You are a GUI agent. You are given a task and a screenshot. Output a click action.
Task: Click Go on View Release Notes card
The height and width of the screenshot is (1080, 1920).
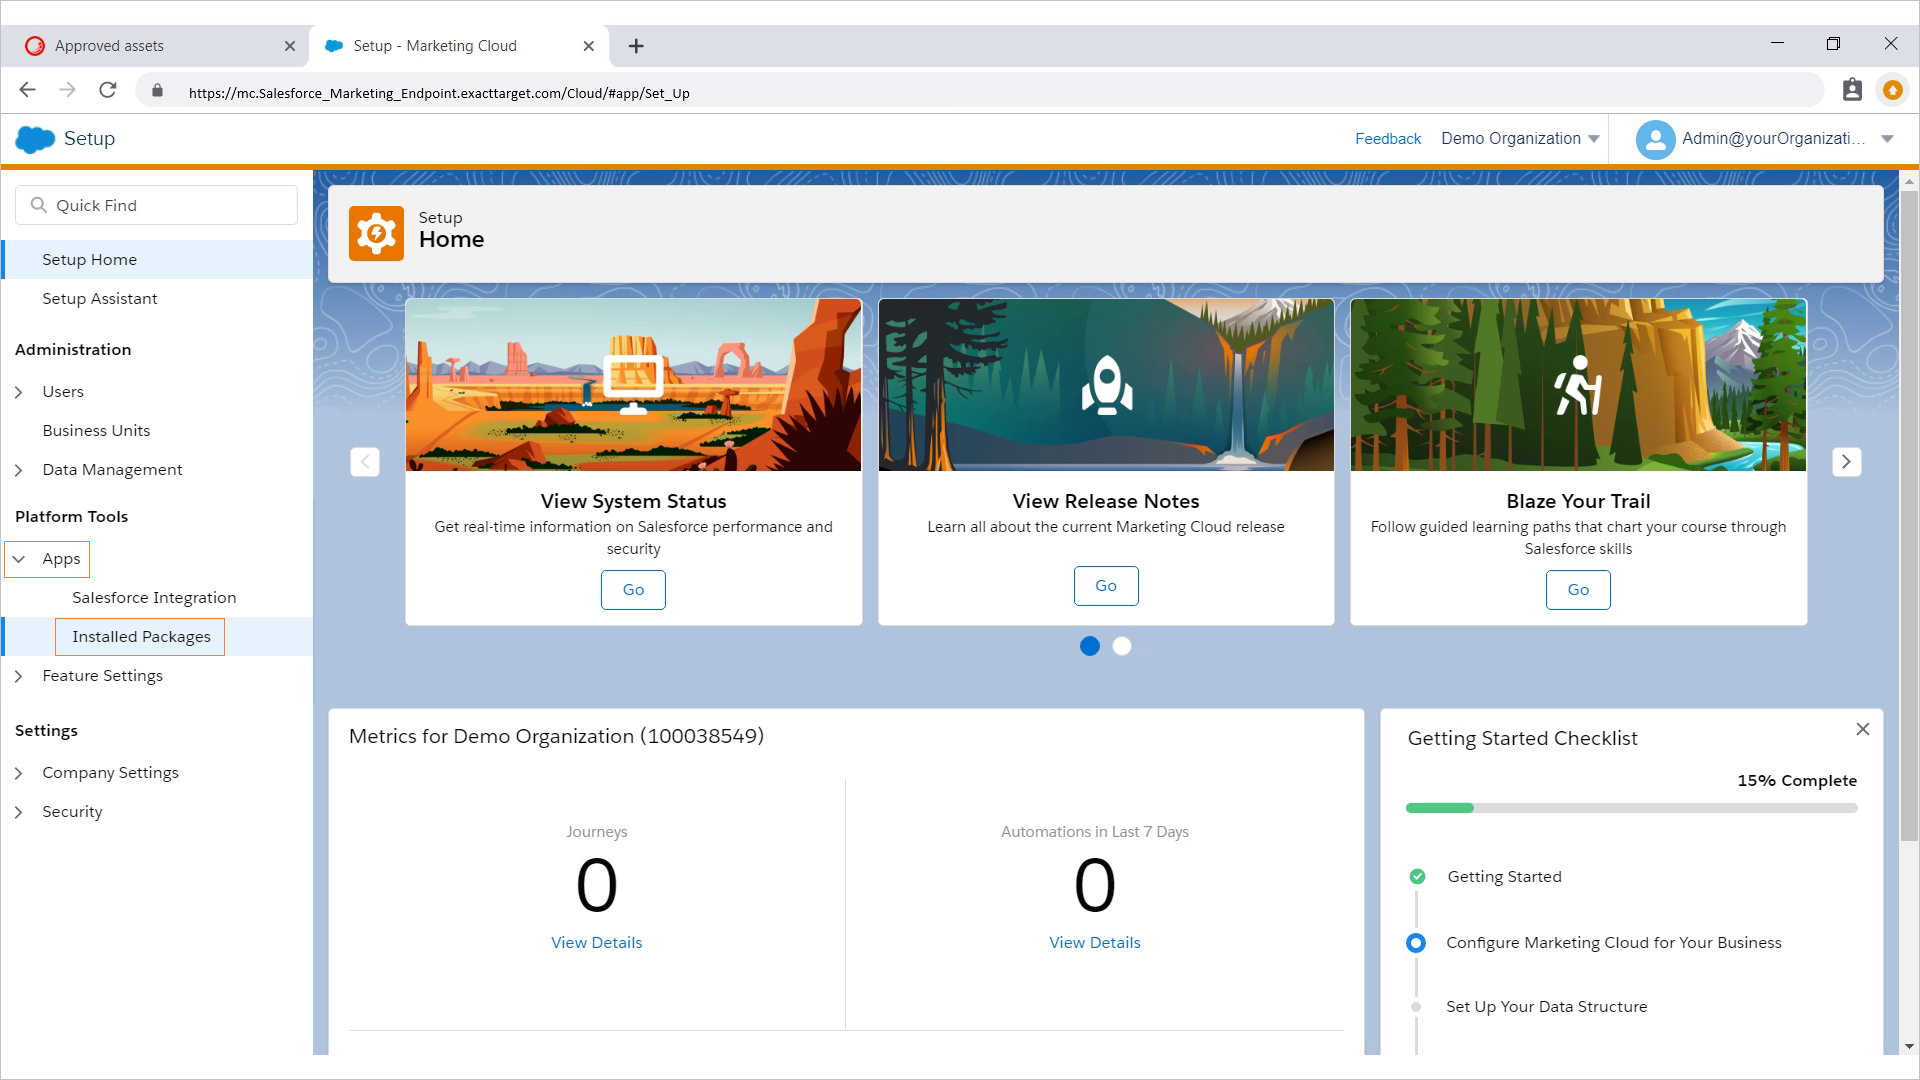pyautogui.click(x=1106, y=586)
